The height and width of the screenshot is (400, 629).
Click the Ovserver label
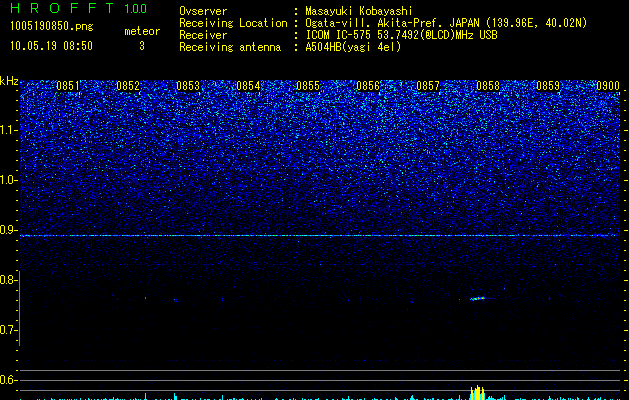coord(203,11)
